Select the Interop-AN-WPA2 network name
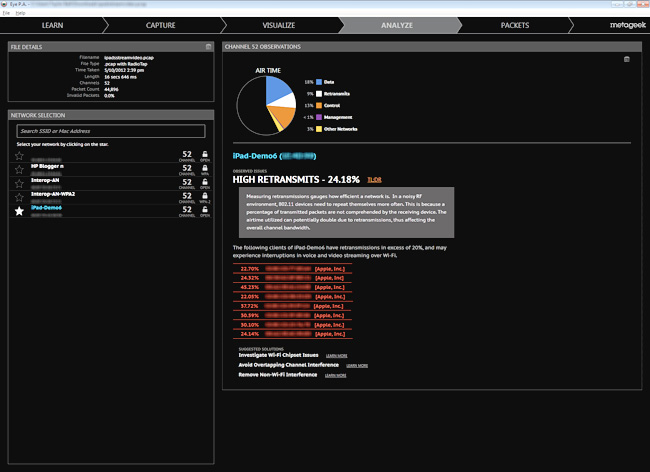 [53, 194]
